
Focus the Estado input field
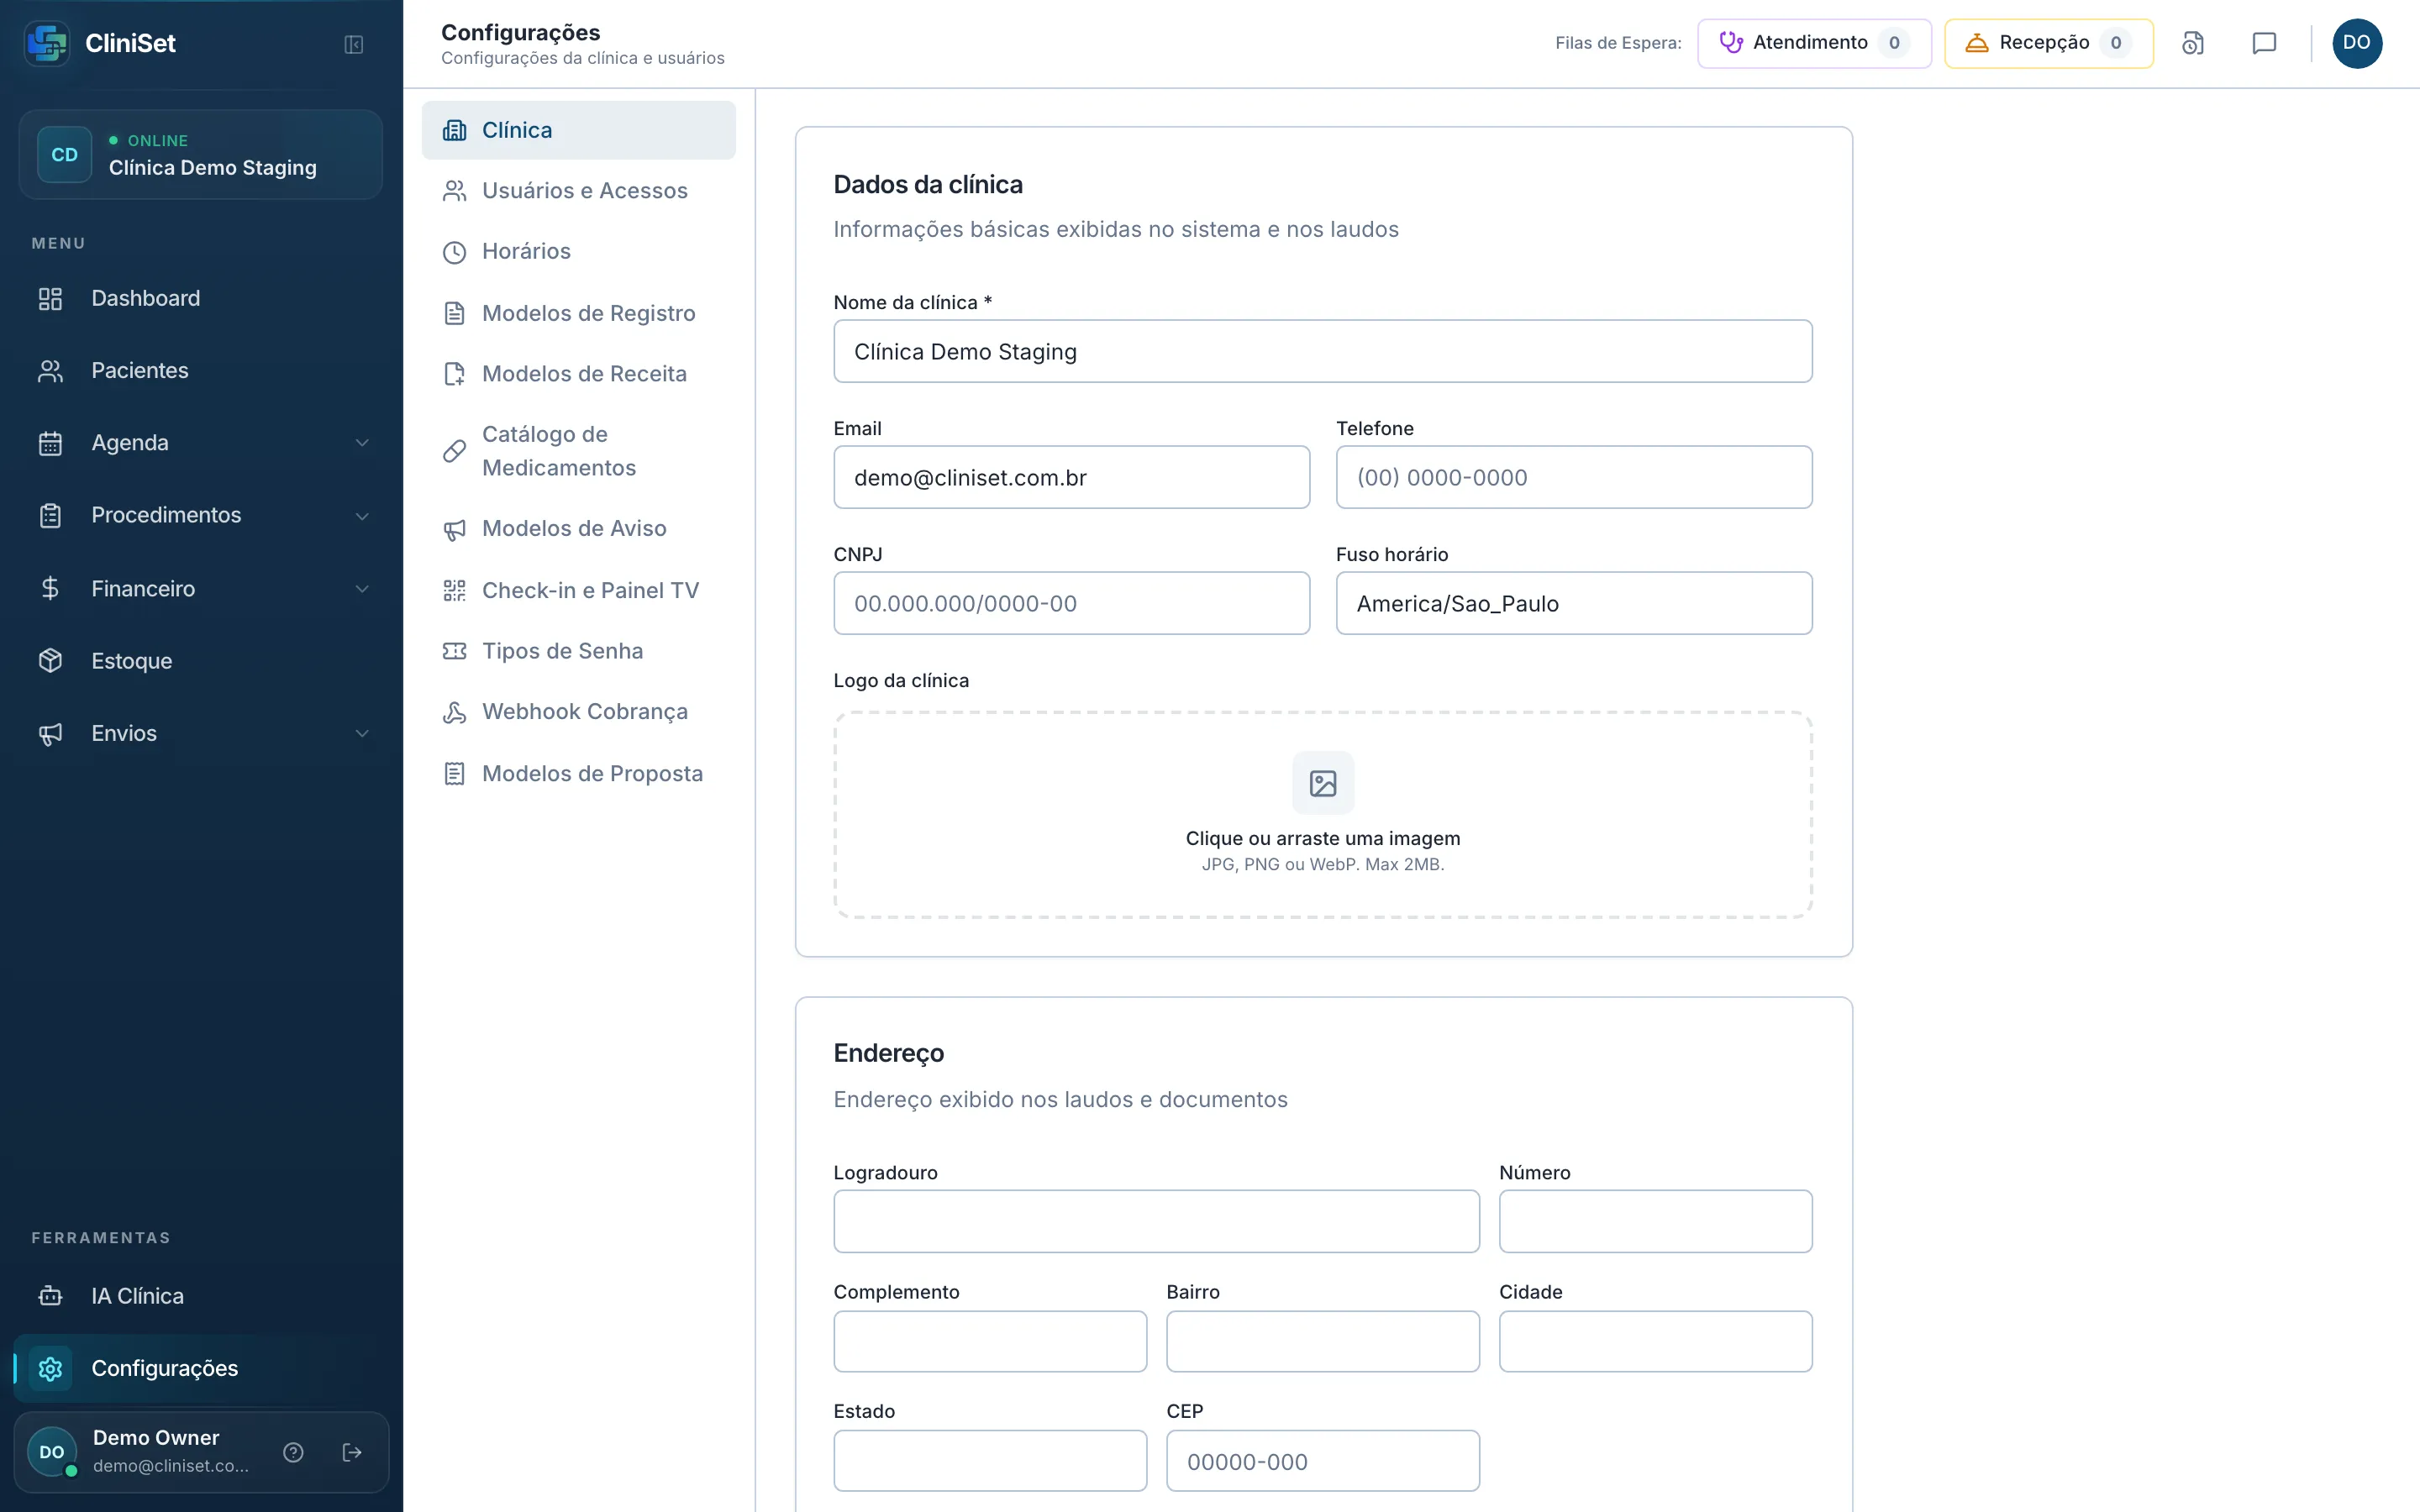click(990, 1461)
